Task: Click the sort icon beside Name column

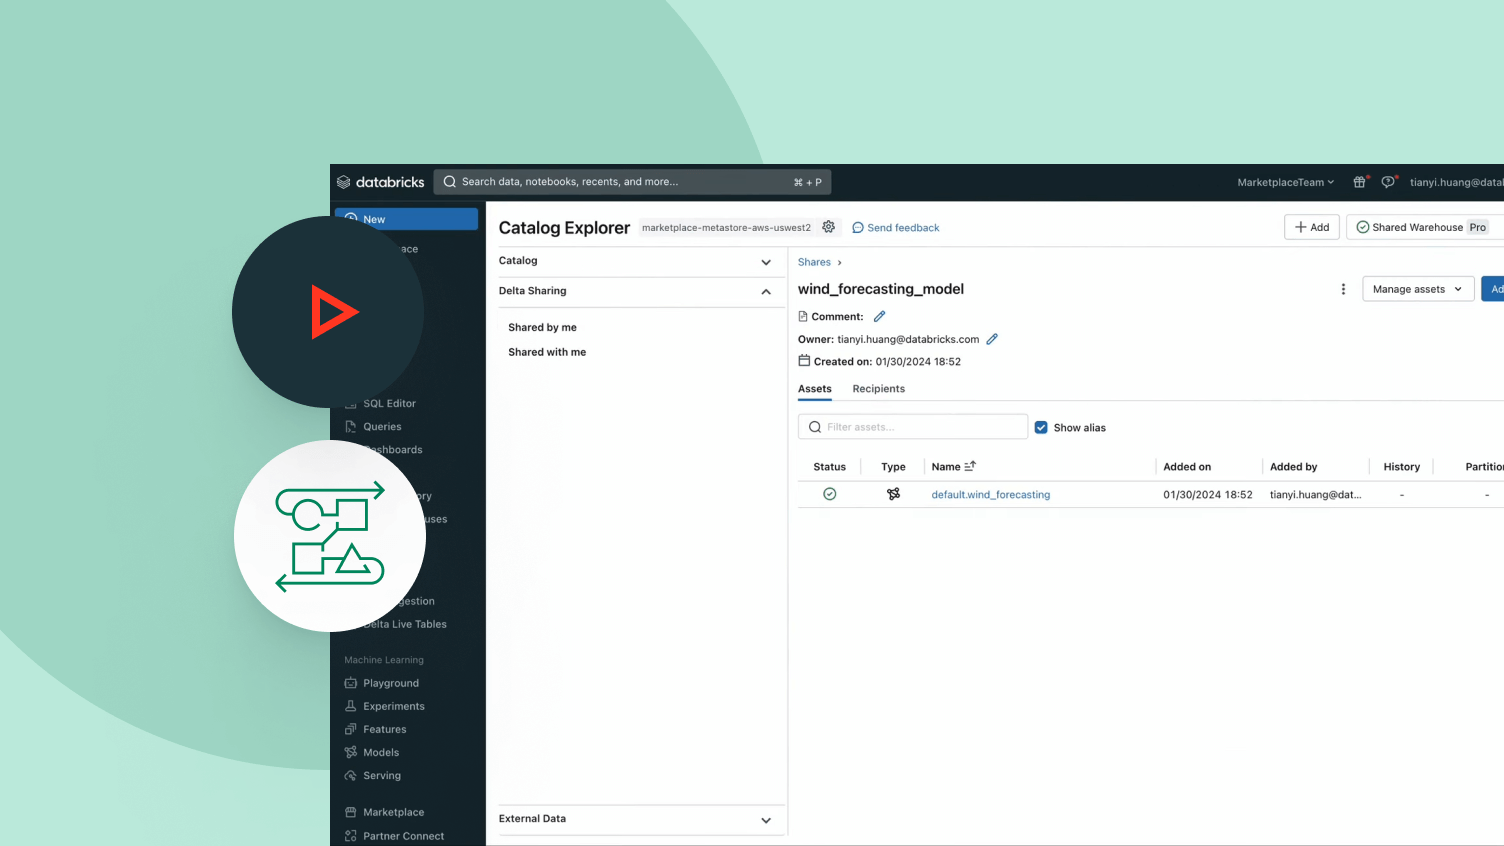Action: tap(970, 466)
